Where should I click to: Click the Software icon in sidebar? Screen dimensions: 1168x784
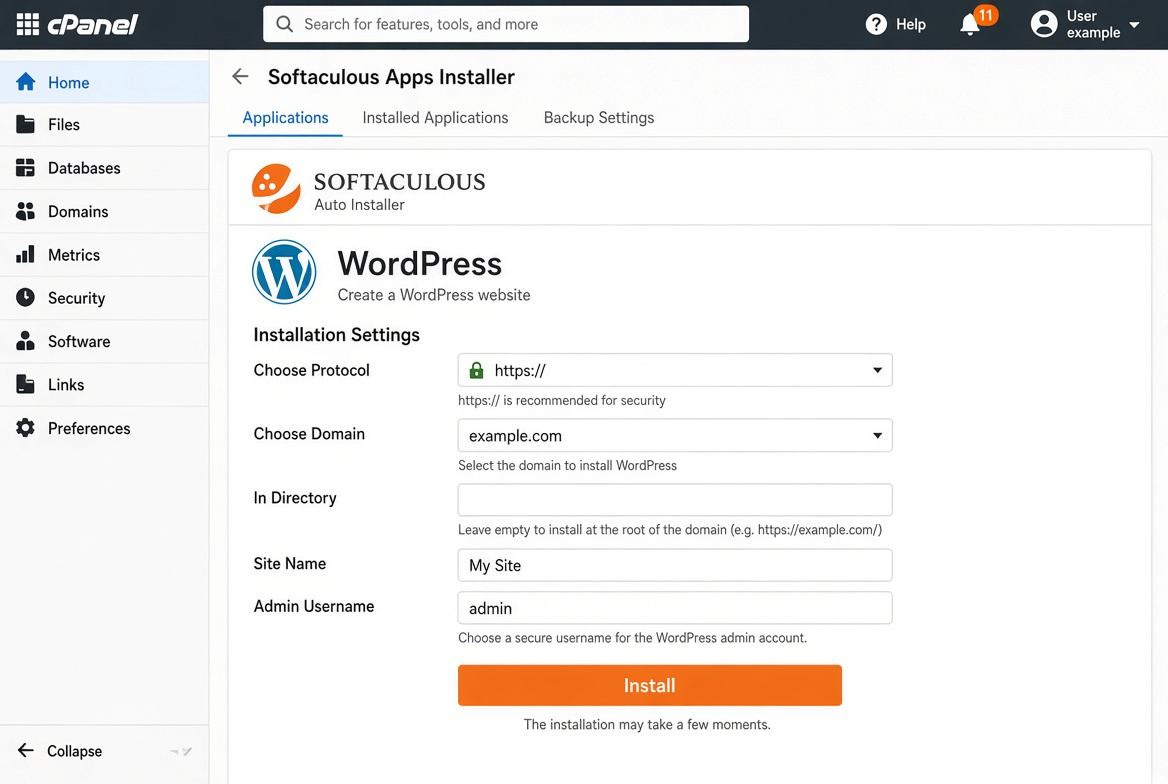(x=25, y=341)
